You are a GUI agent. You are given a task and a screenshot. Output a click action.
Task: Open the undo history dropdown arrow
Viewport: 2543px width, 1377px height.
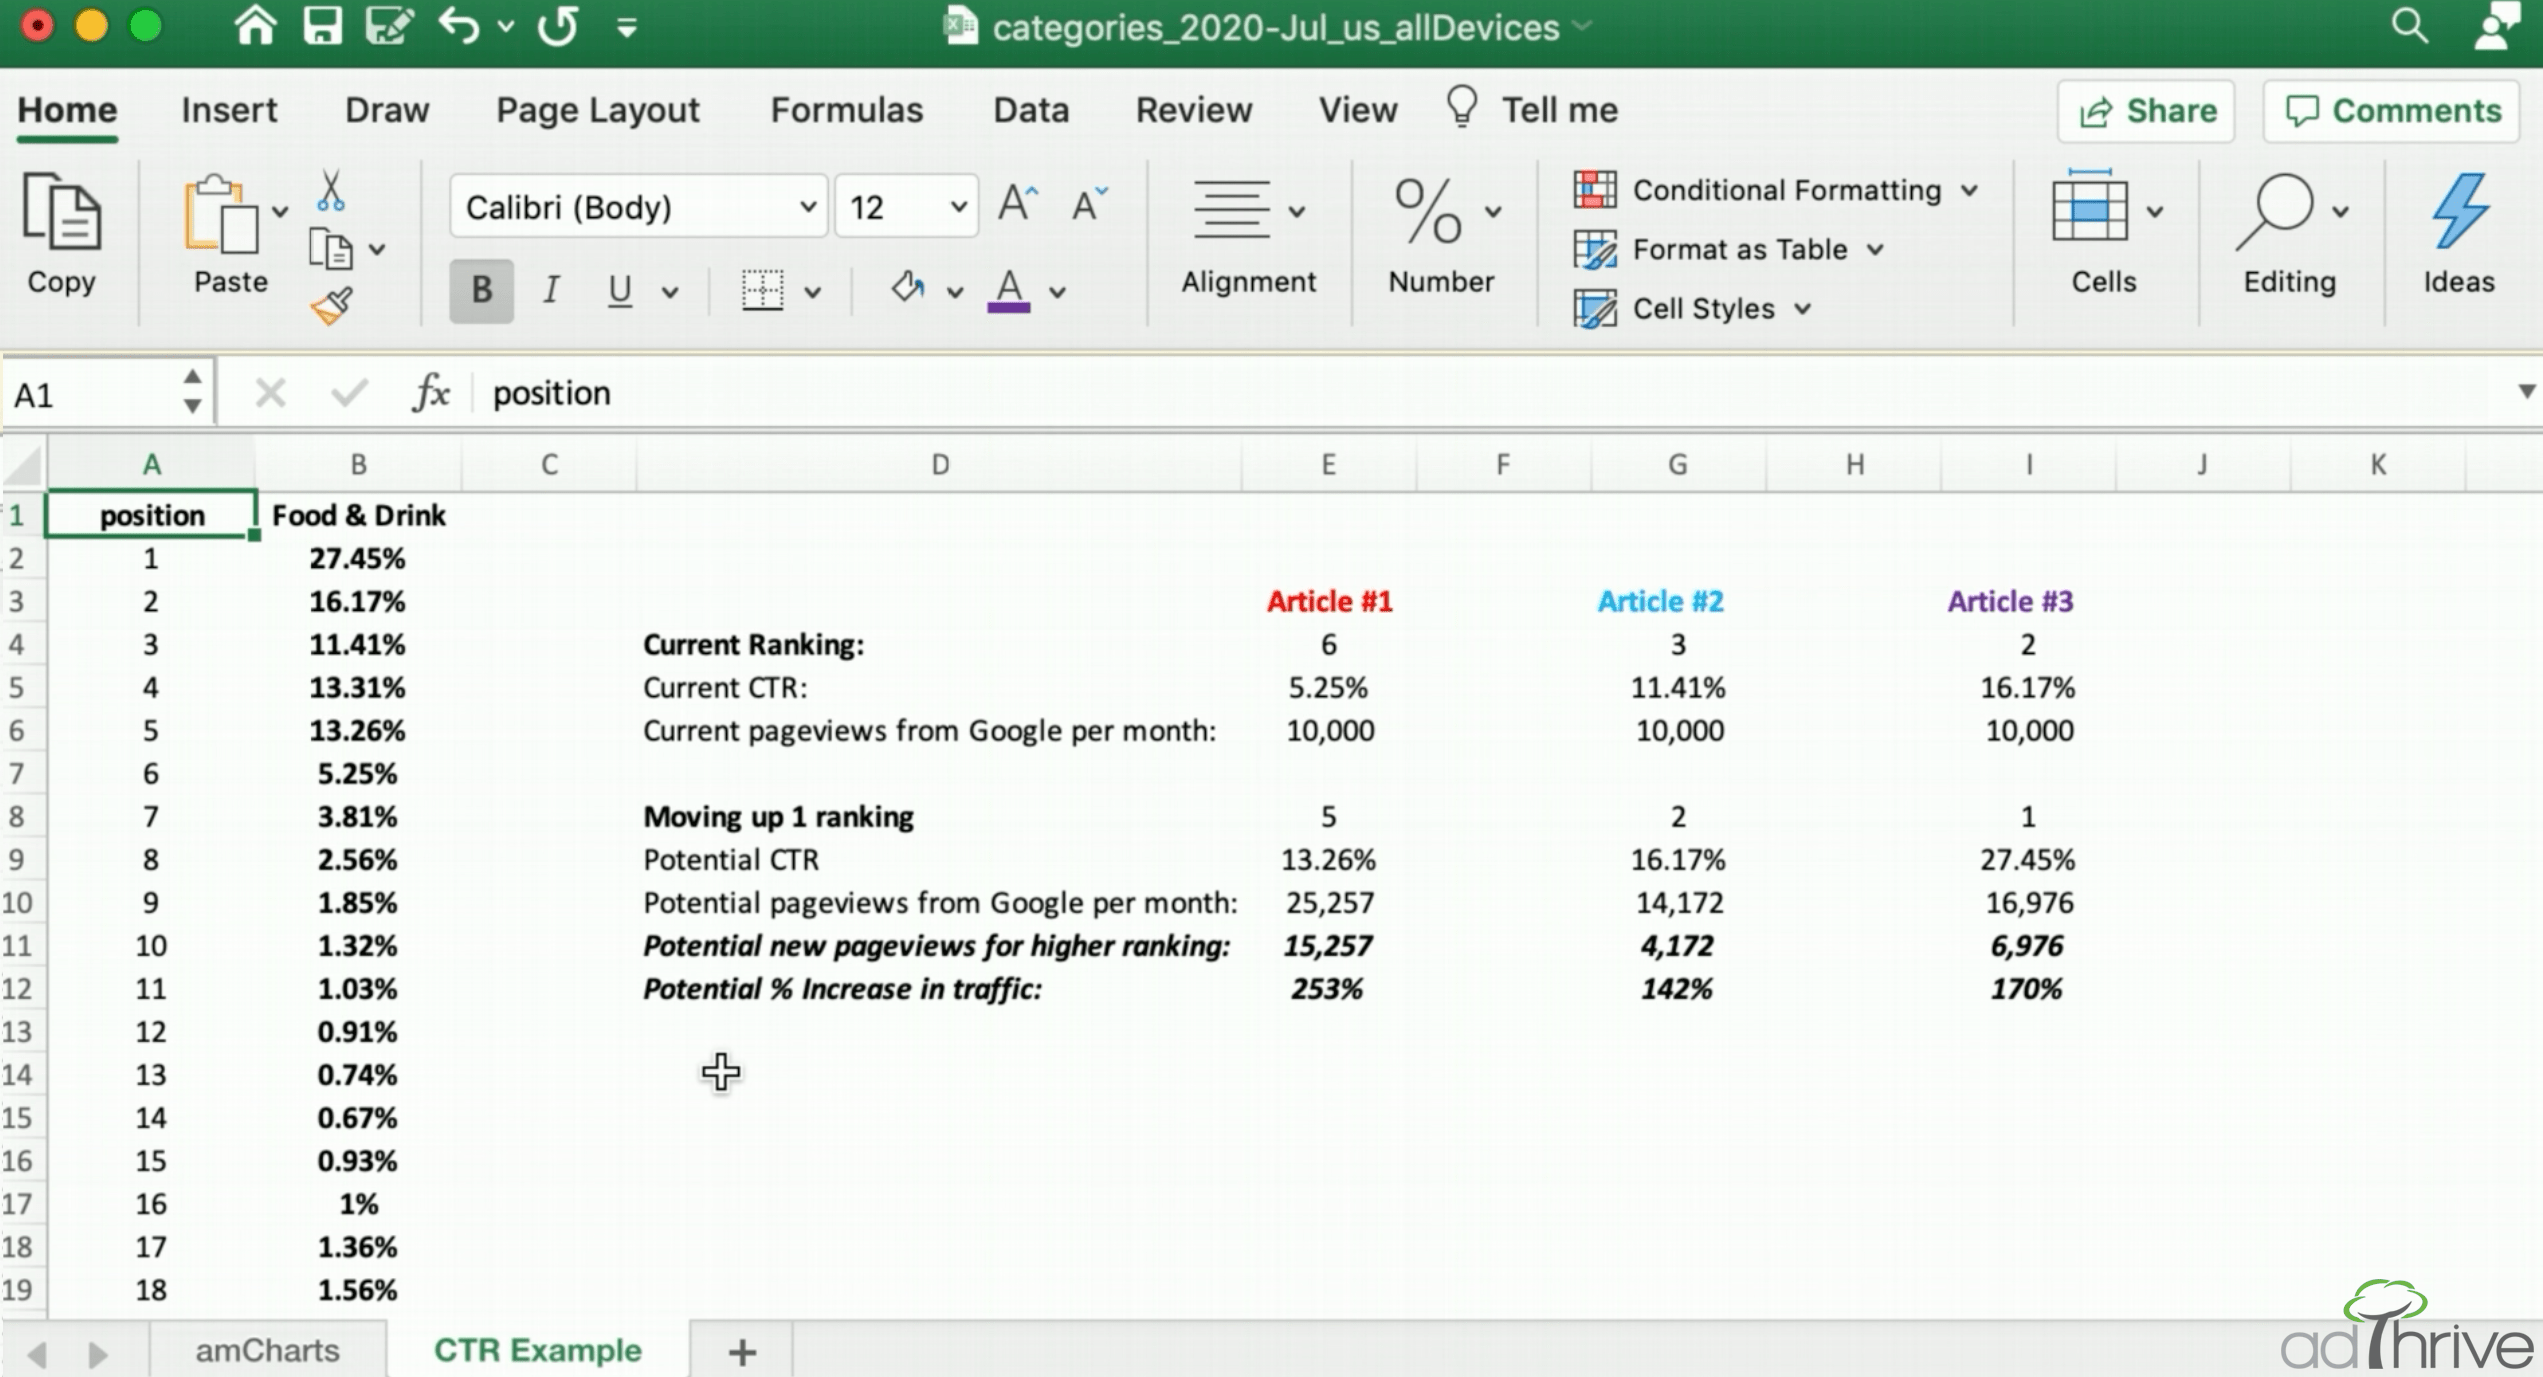click(506, 27)
